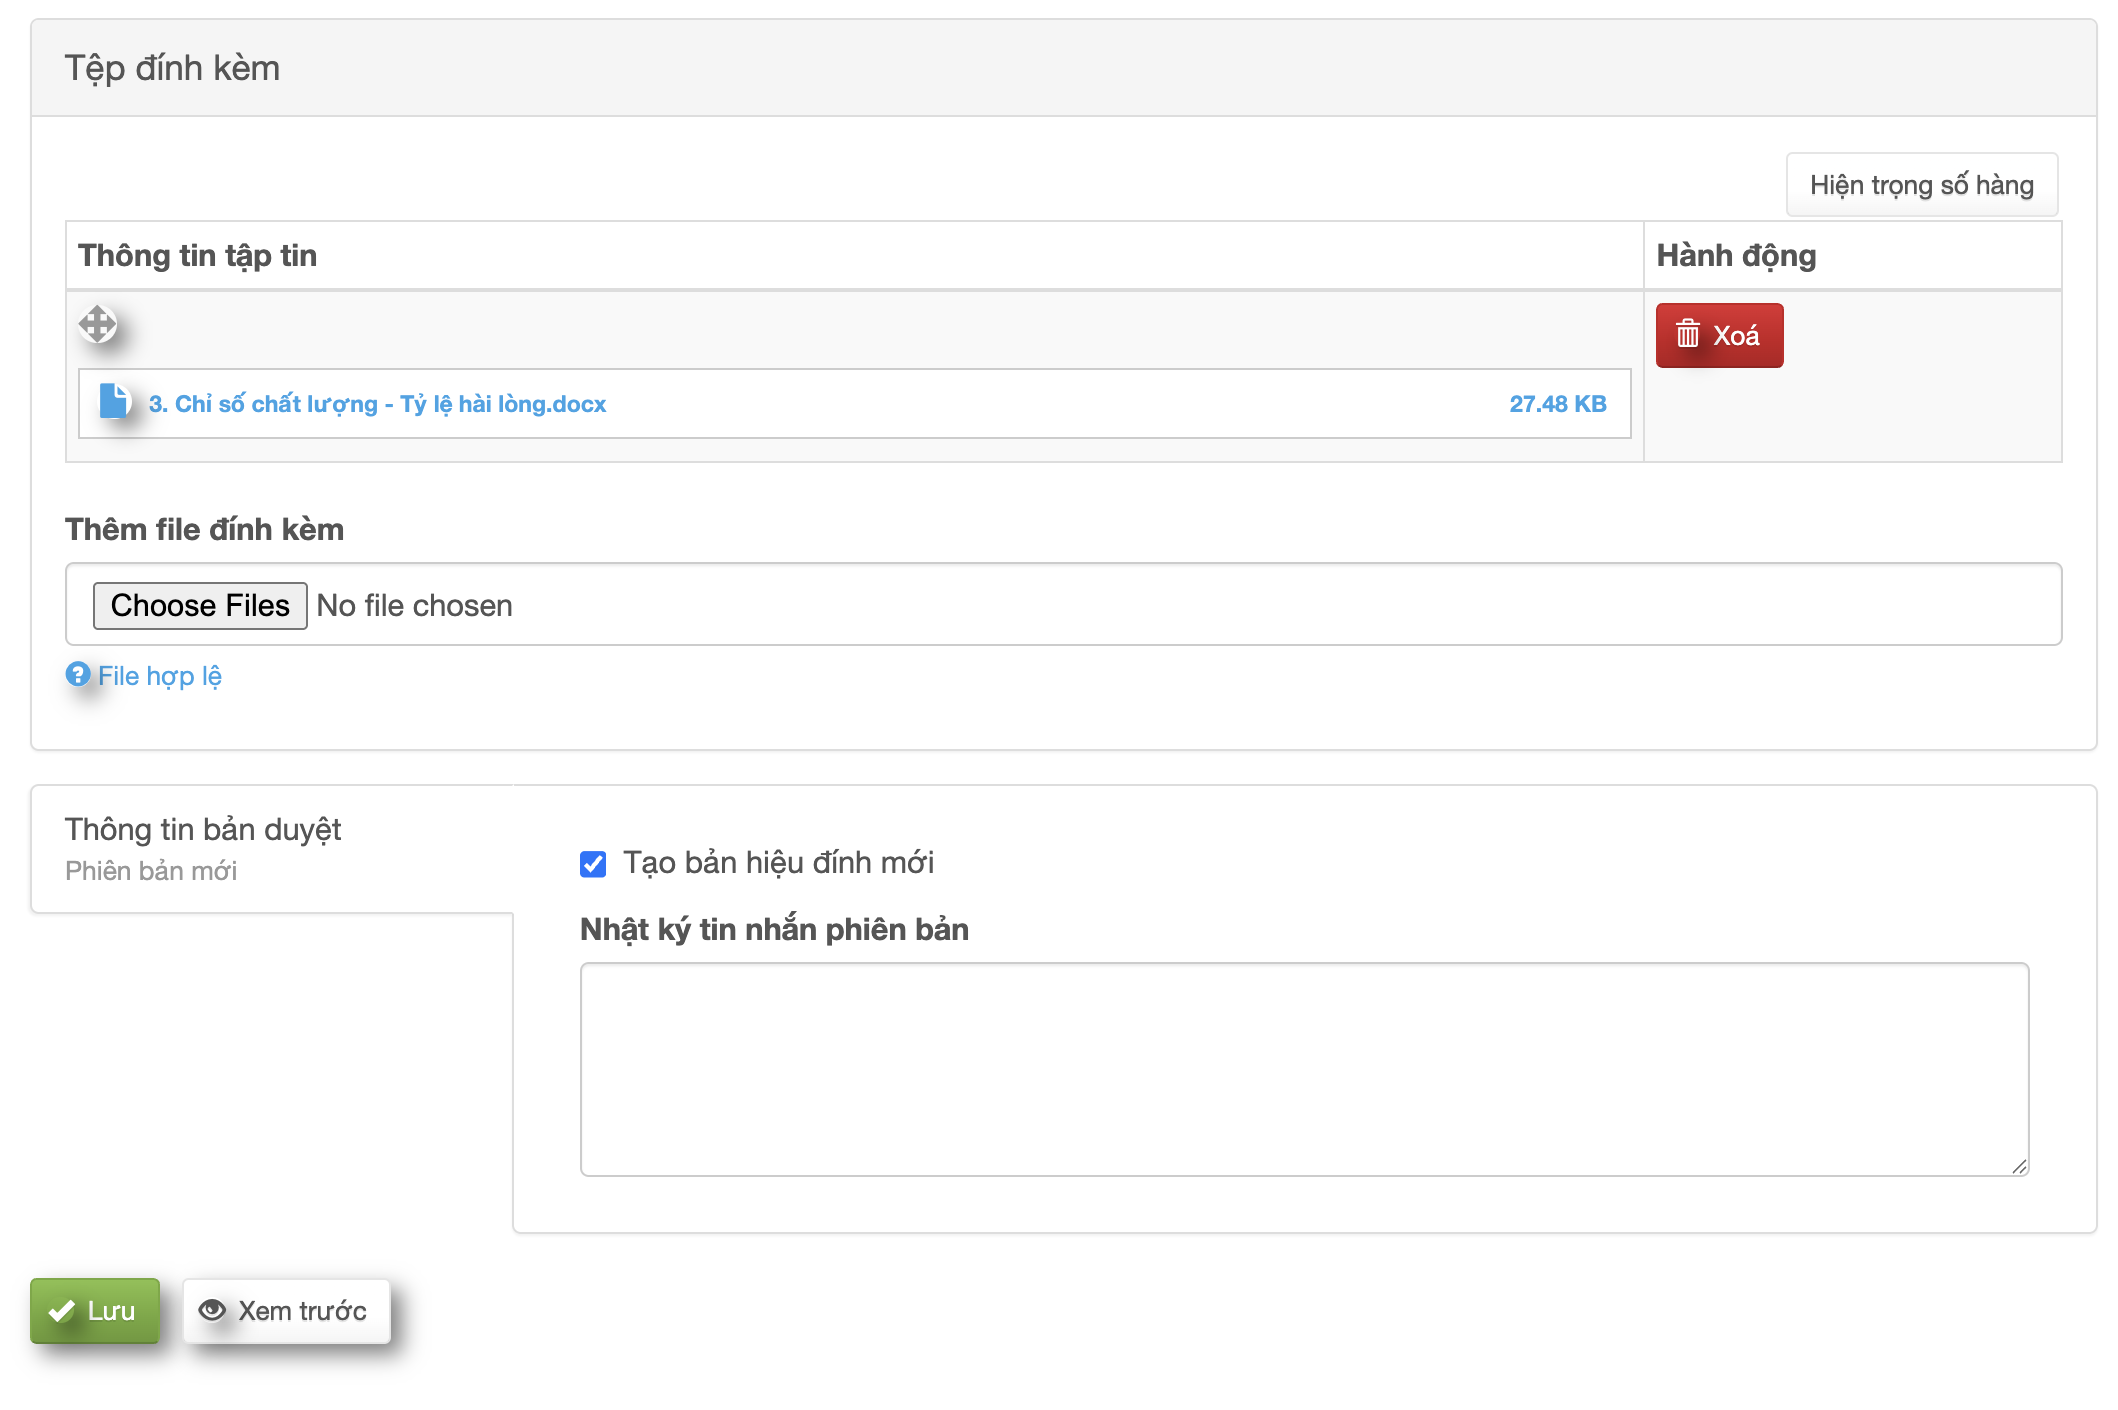Click the 27.48 KB file size text
The height and width of the screenshot is (1410, 2118).
tap(1557, 404)
